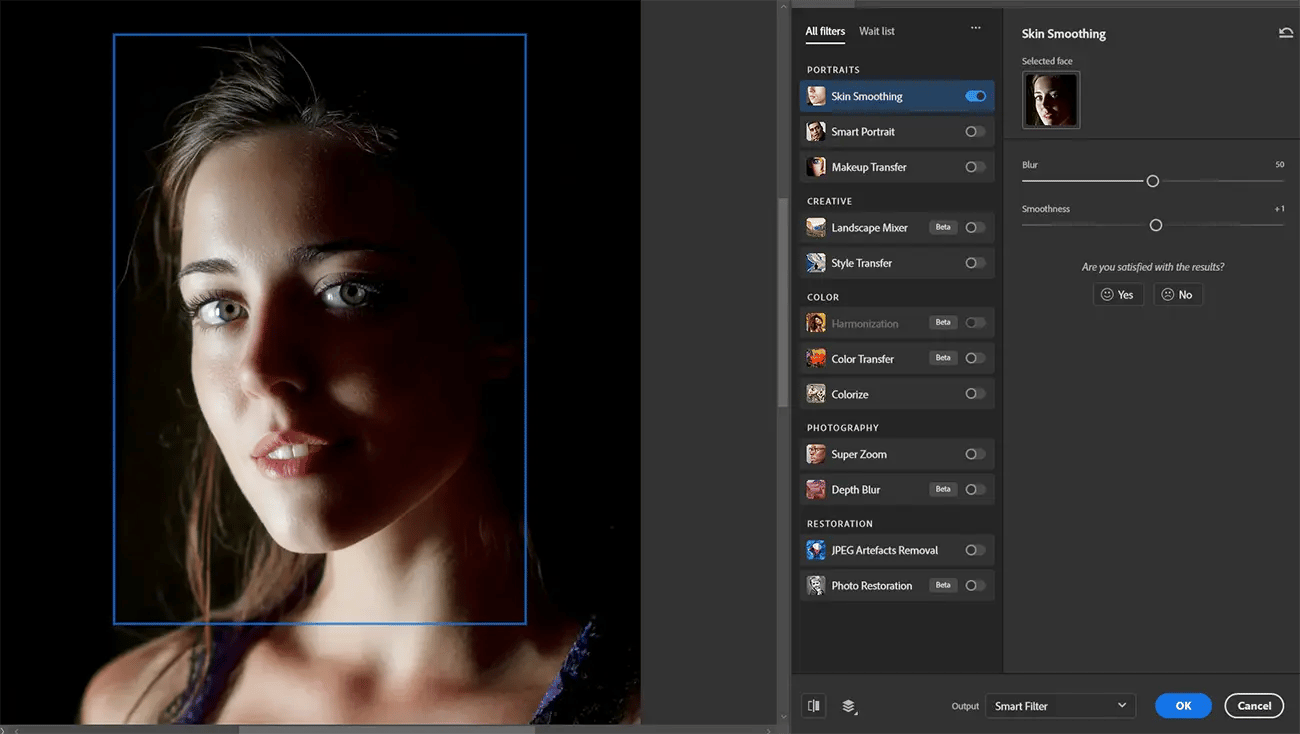The height and width of the screenshot is (734, 1300).
Task: Click the Photo Restoration filter thumbnail icon
Action: [816, 585]
